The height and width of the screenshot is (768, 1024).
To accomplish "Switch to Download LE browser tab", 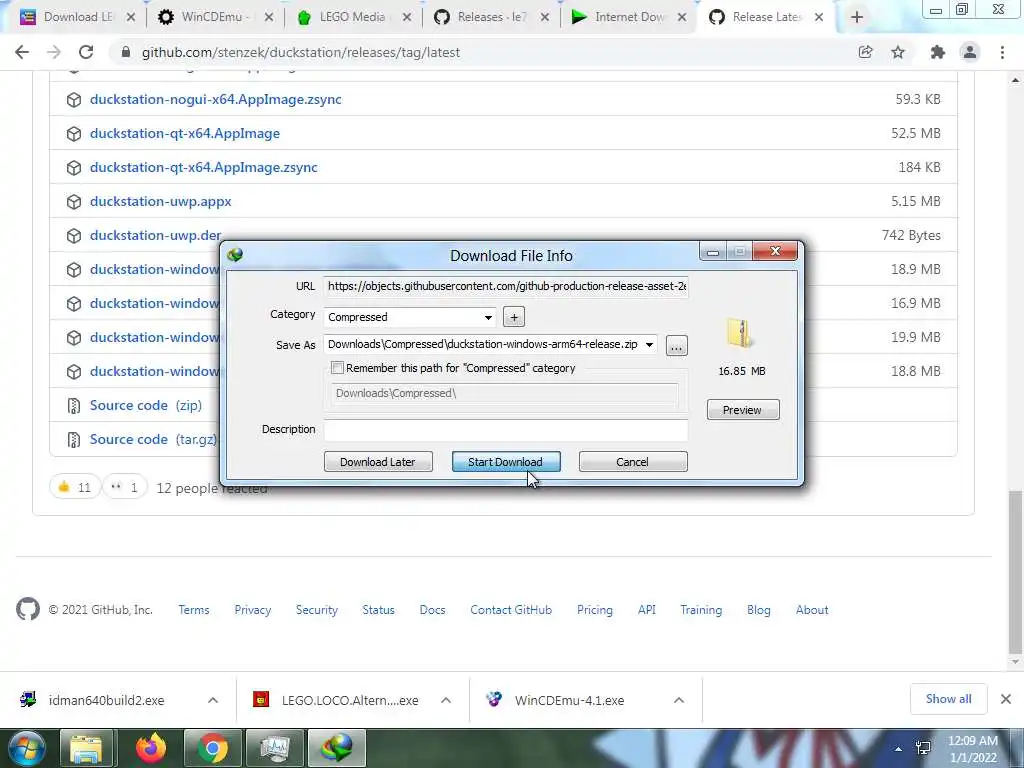I will [76, 17].
